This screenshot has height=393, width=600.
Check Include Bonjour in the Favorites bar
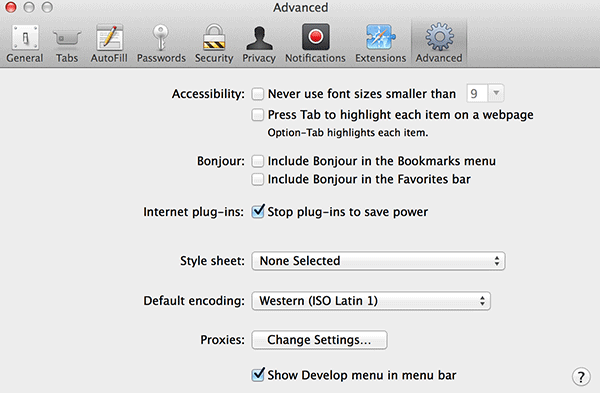[x=258, y=179]
